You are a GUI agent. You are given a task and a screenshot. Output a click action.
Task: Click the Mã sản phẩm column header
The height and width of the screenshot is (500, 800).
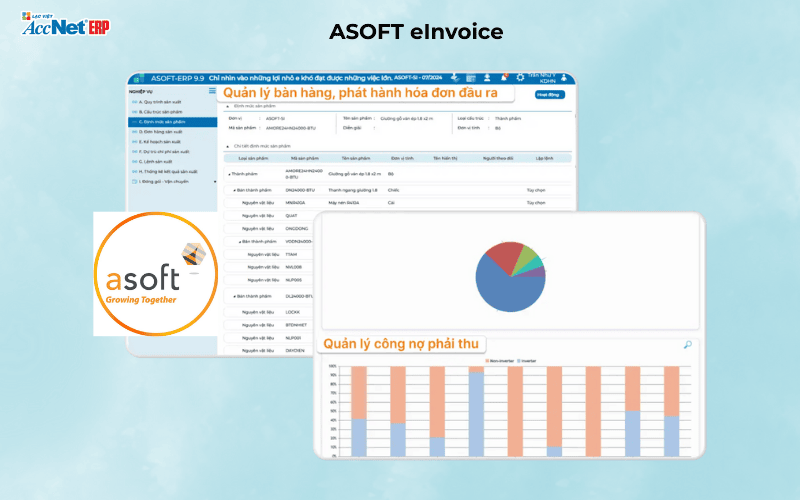305,159
